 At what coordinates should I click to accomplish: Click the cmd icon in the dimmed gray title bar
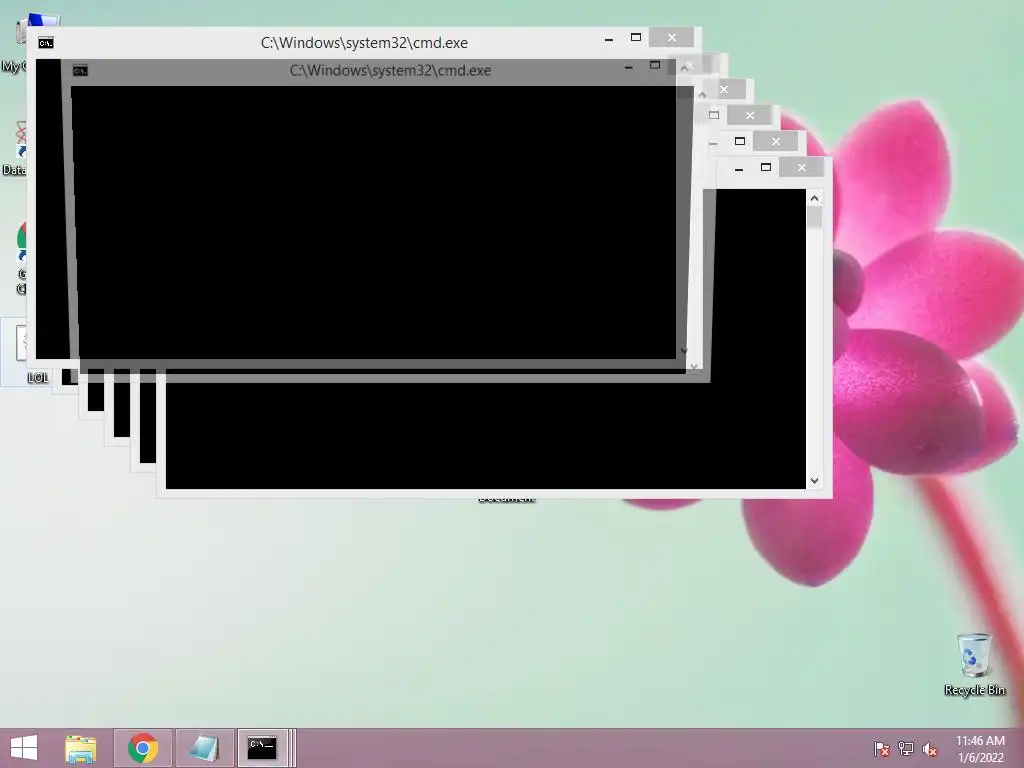[80, 71]
